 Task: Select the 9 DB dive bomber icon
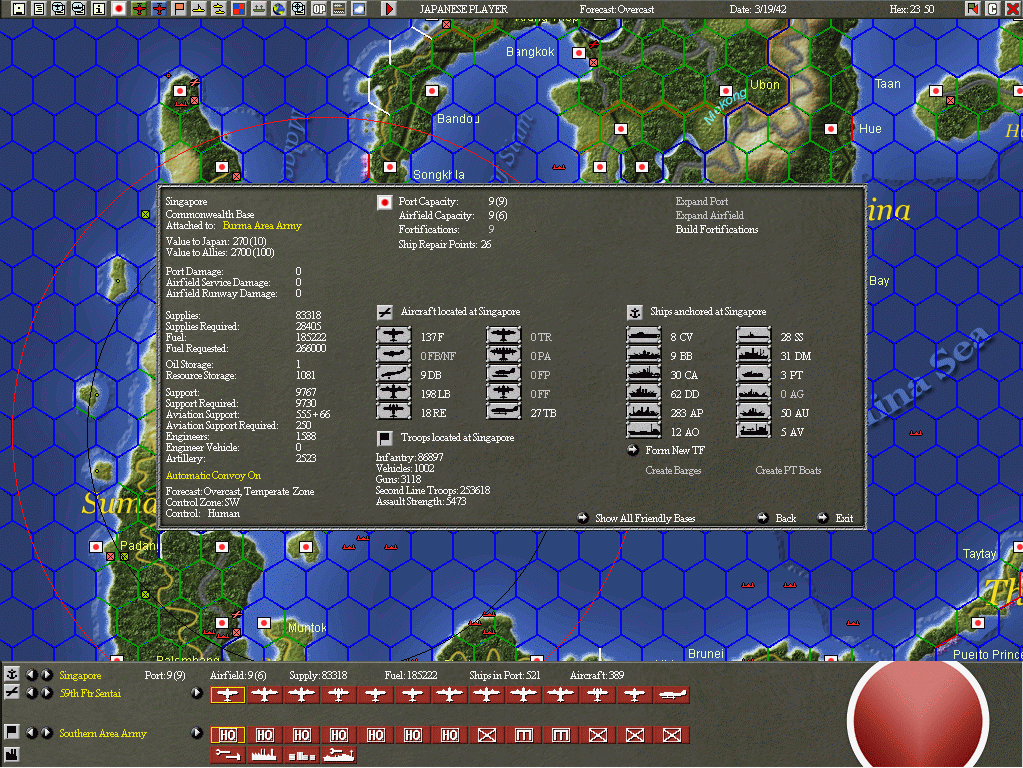(393, 374)
